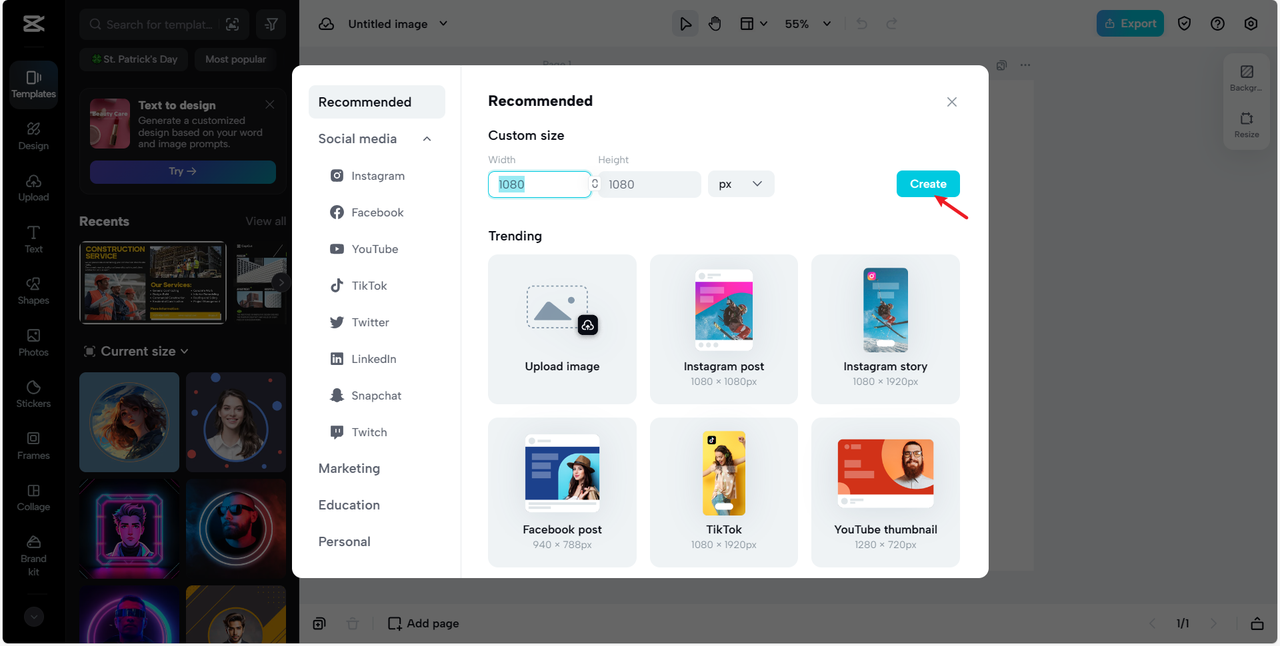Open the Upload sidebar panel
This screenshot has height=646, width=1280.
pos(33,188)
